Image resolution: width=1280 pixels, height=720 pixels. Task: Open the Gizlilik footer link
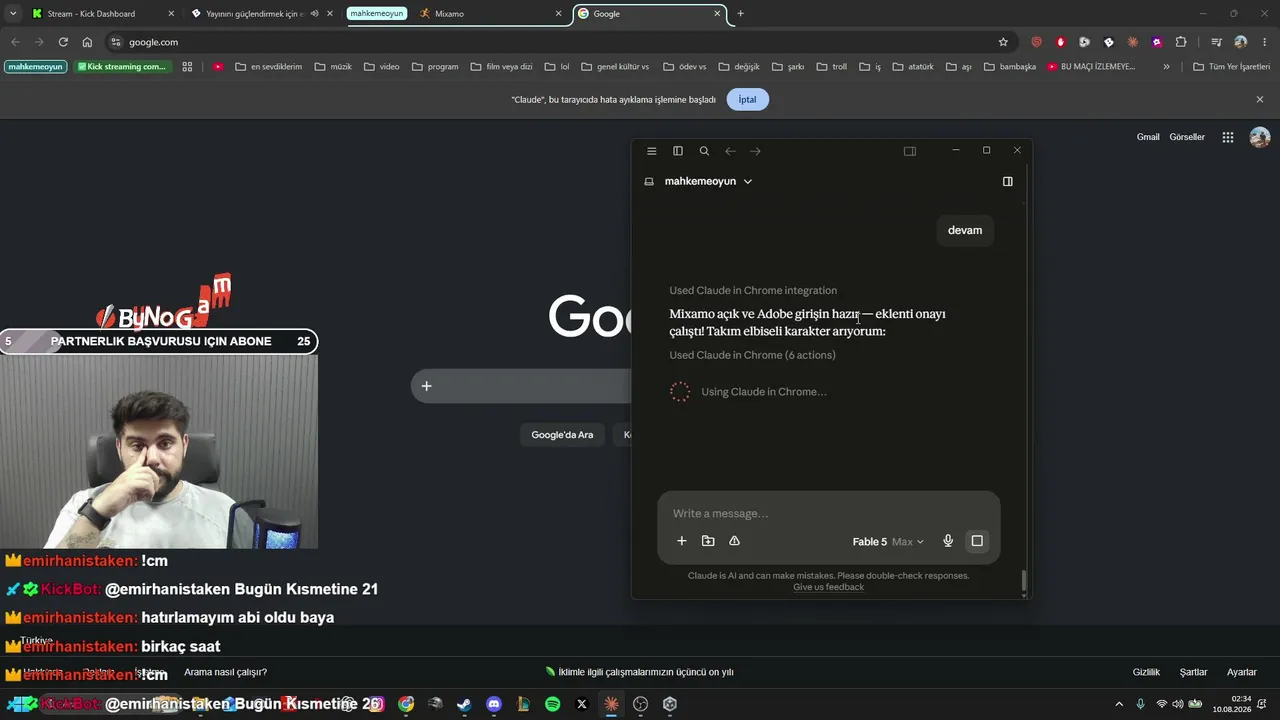[1146, 672]
